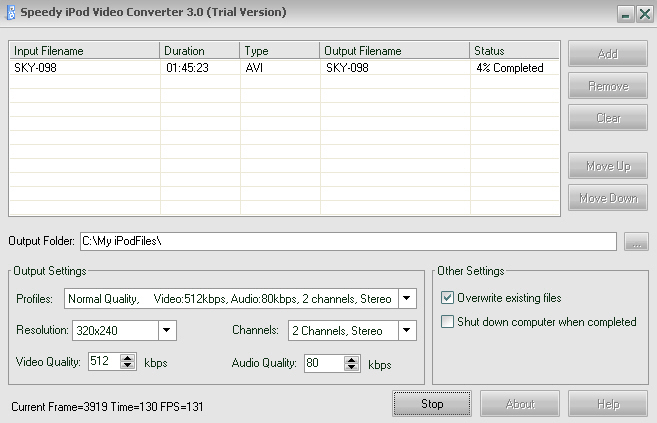The height and width of the screenshot is (423, 657).
Task: Open the Profiles dropdown arrow
Action: pyautogui.click(x=407, y=299)
